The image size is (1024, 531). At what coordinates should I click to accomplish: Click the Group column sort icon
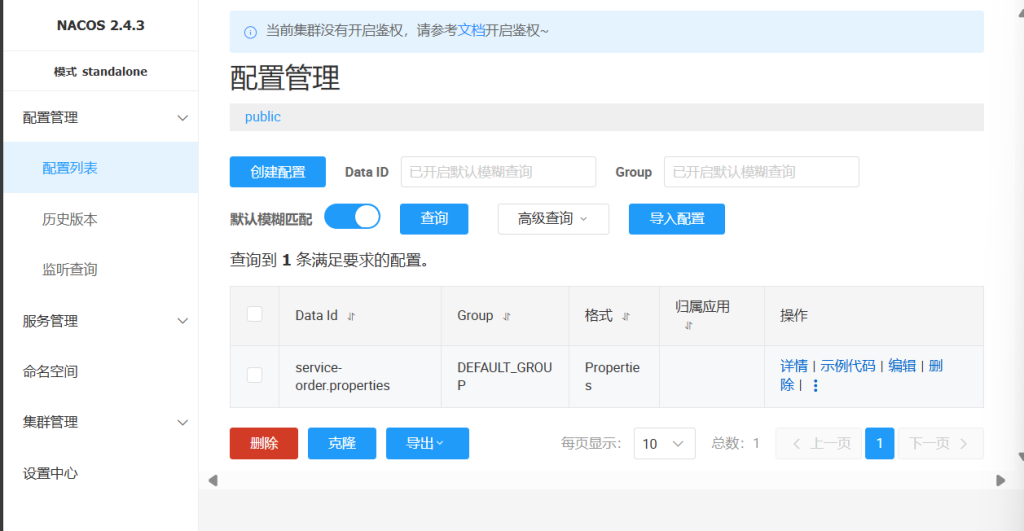tap(507, 316)
